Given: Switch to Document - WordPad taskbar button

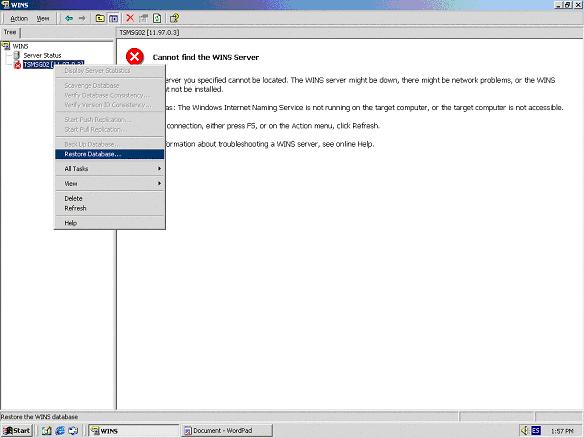Looking at the screenshot, I should 227,431.
